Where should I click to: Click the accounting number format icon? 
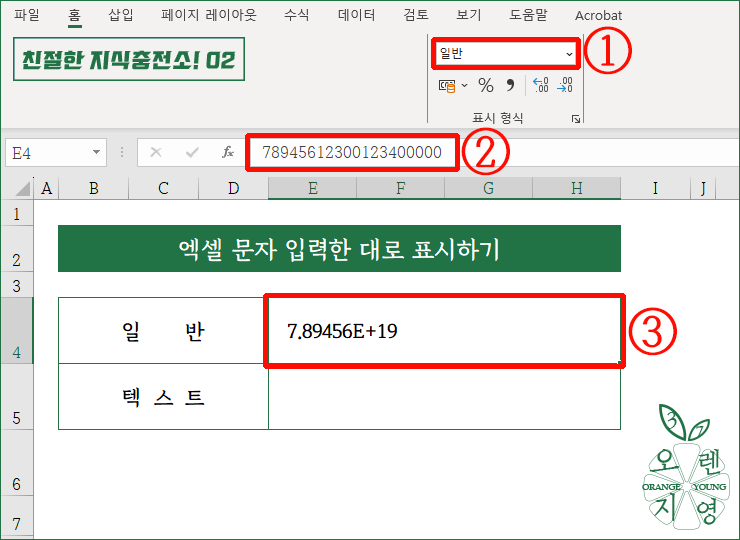click(447, 86)
